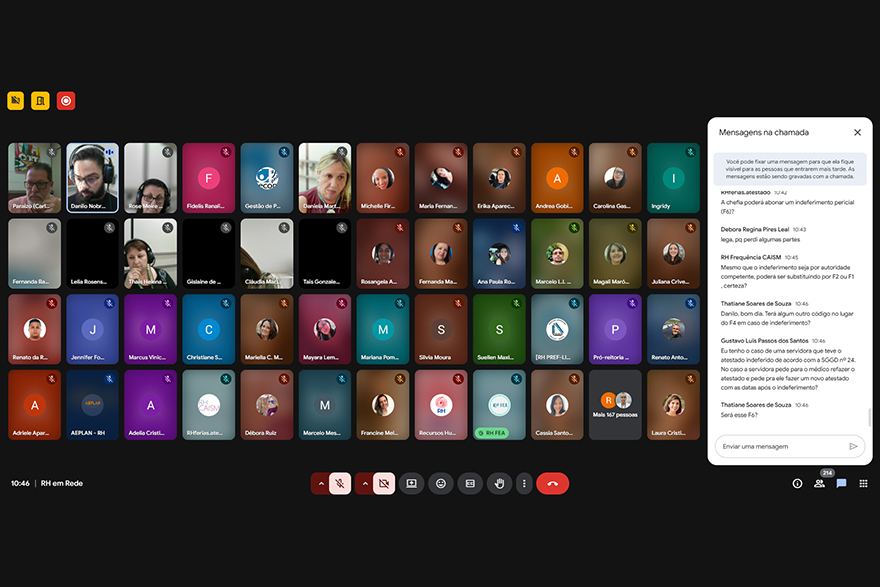Start presenting your screen

[412, 484]
